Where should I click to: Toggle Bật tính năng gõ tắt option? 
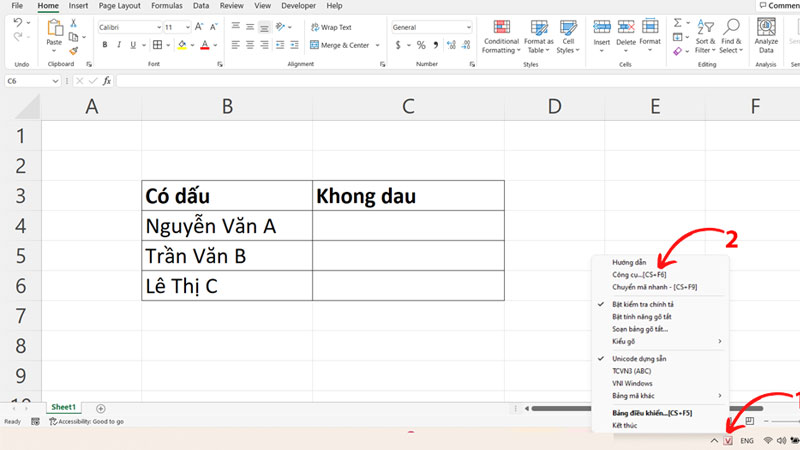pos(642,316)
